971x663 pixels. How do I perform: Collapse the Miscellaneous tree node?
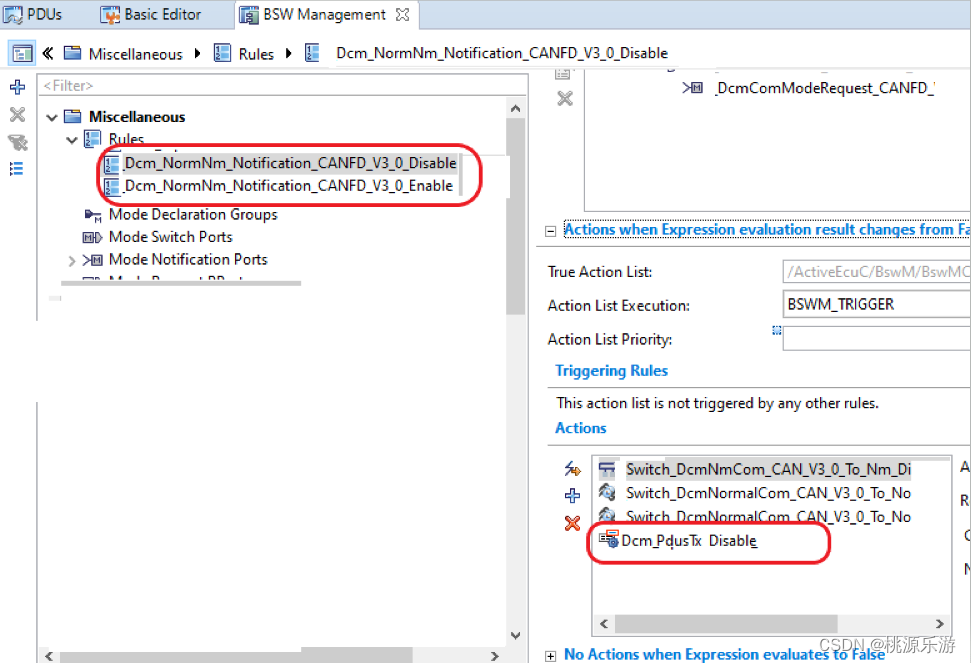52,117
